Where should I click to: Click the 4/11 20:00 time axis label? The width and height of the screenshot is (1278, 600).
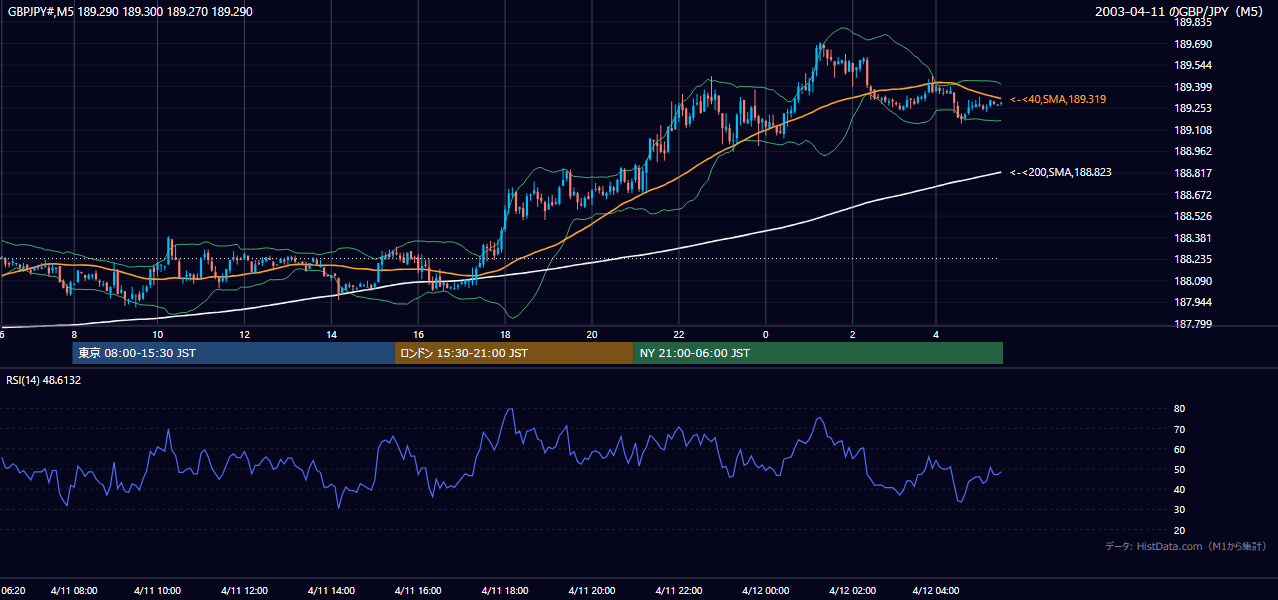pos(593,591)
